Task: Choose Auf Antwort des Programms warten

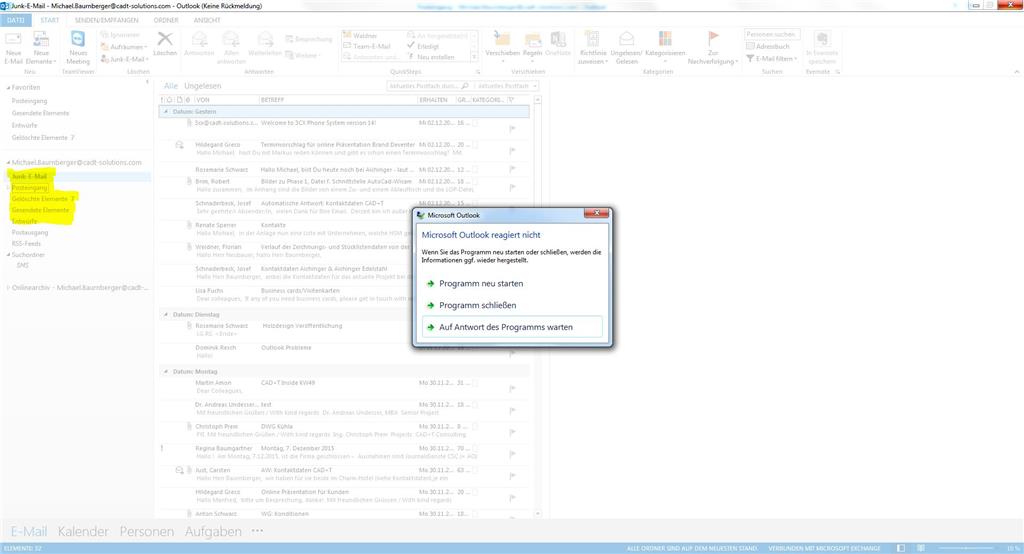Action: 512,327
